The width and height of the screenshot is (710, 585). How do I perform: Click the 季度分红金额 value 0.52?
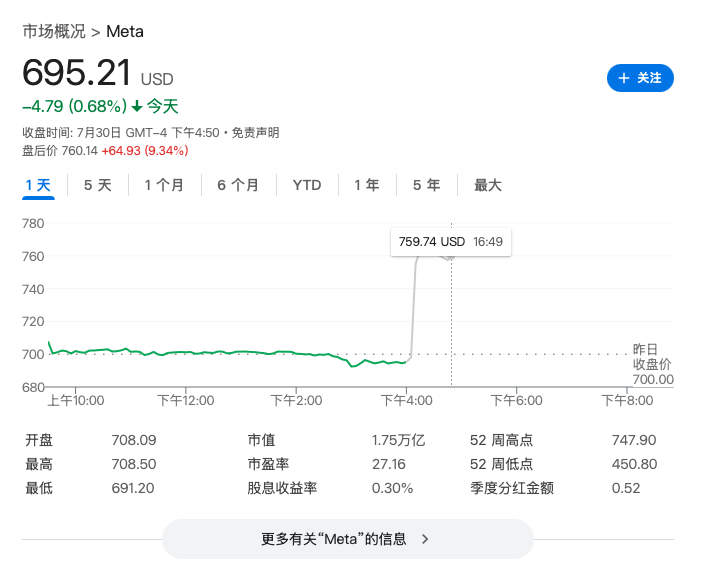(x=626, y=488)
